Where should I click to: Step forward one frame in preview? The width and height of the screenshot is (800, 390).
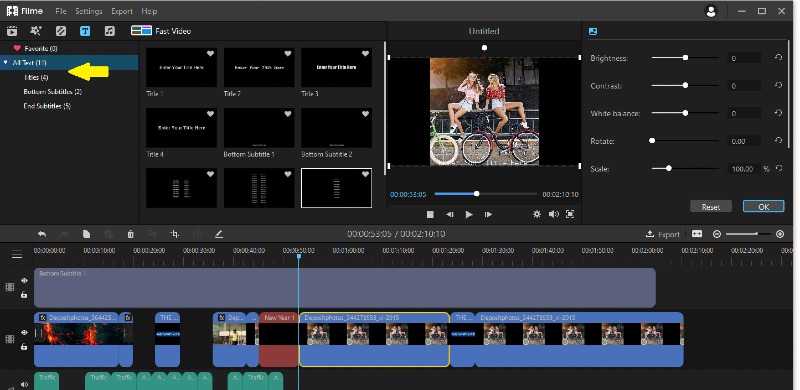click(x=488, y=214)
